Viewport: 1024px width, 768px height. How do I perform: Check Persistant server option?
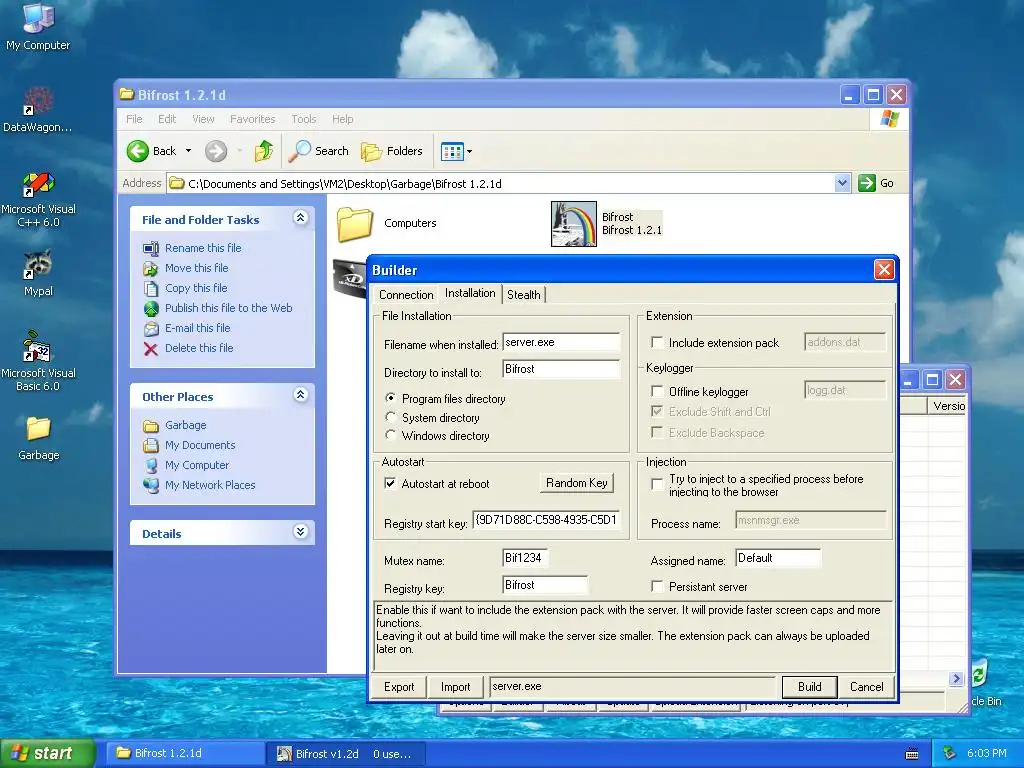pos(657,586)
